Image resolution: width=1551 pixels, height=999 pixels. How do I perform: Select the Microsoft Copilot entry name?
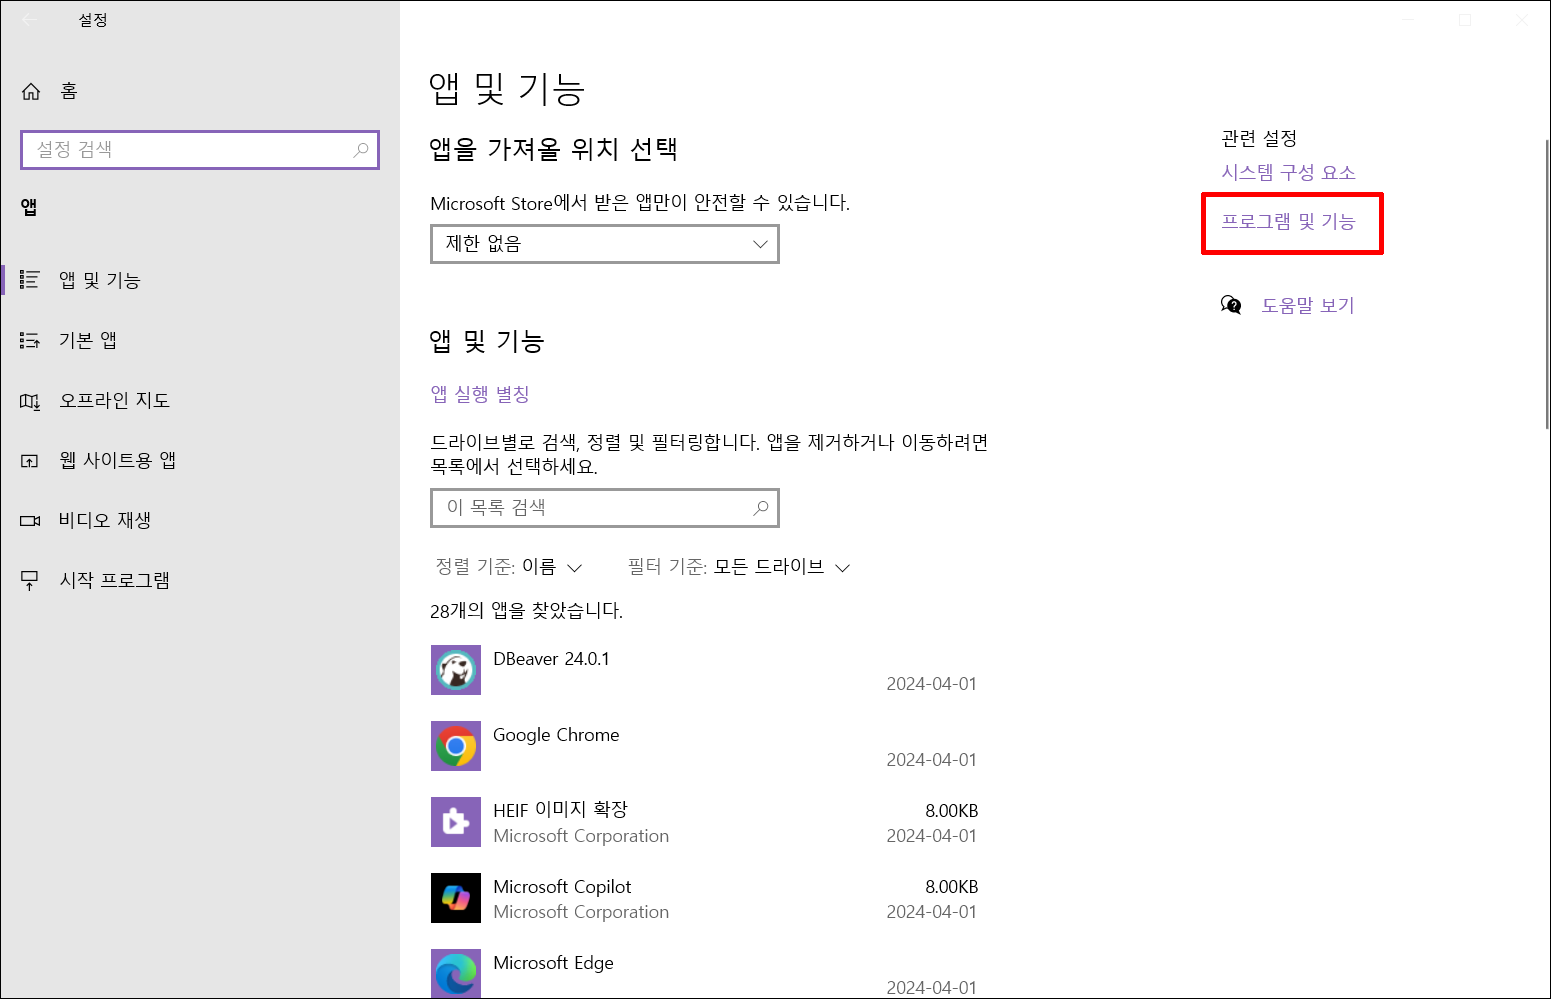562,887
